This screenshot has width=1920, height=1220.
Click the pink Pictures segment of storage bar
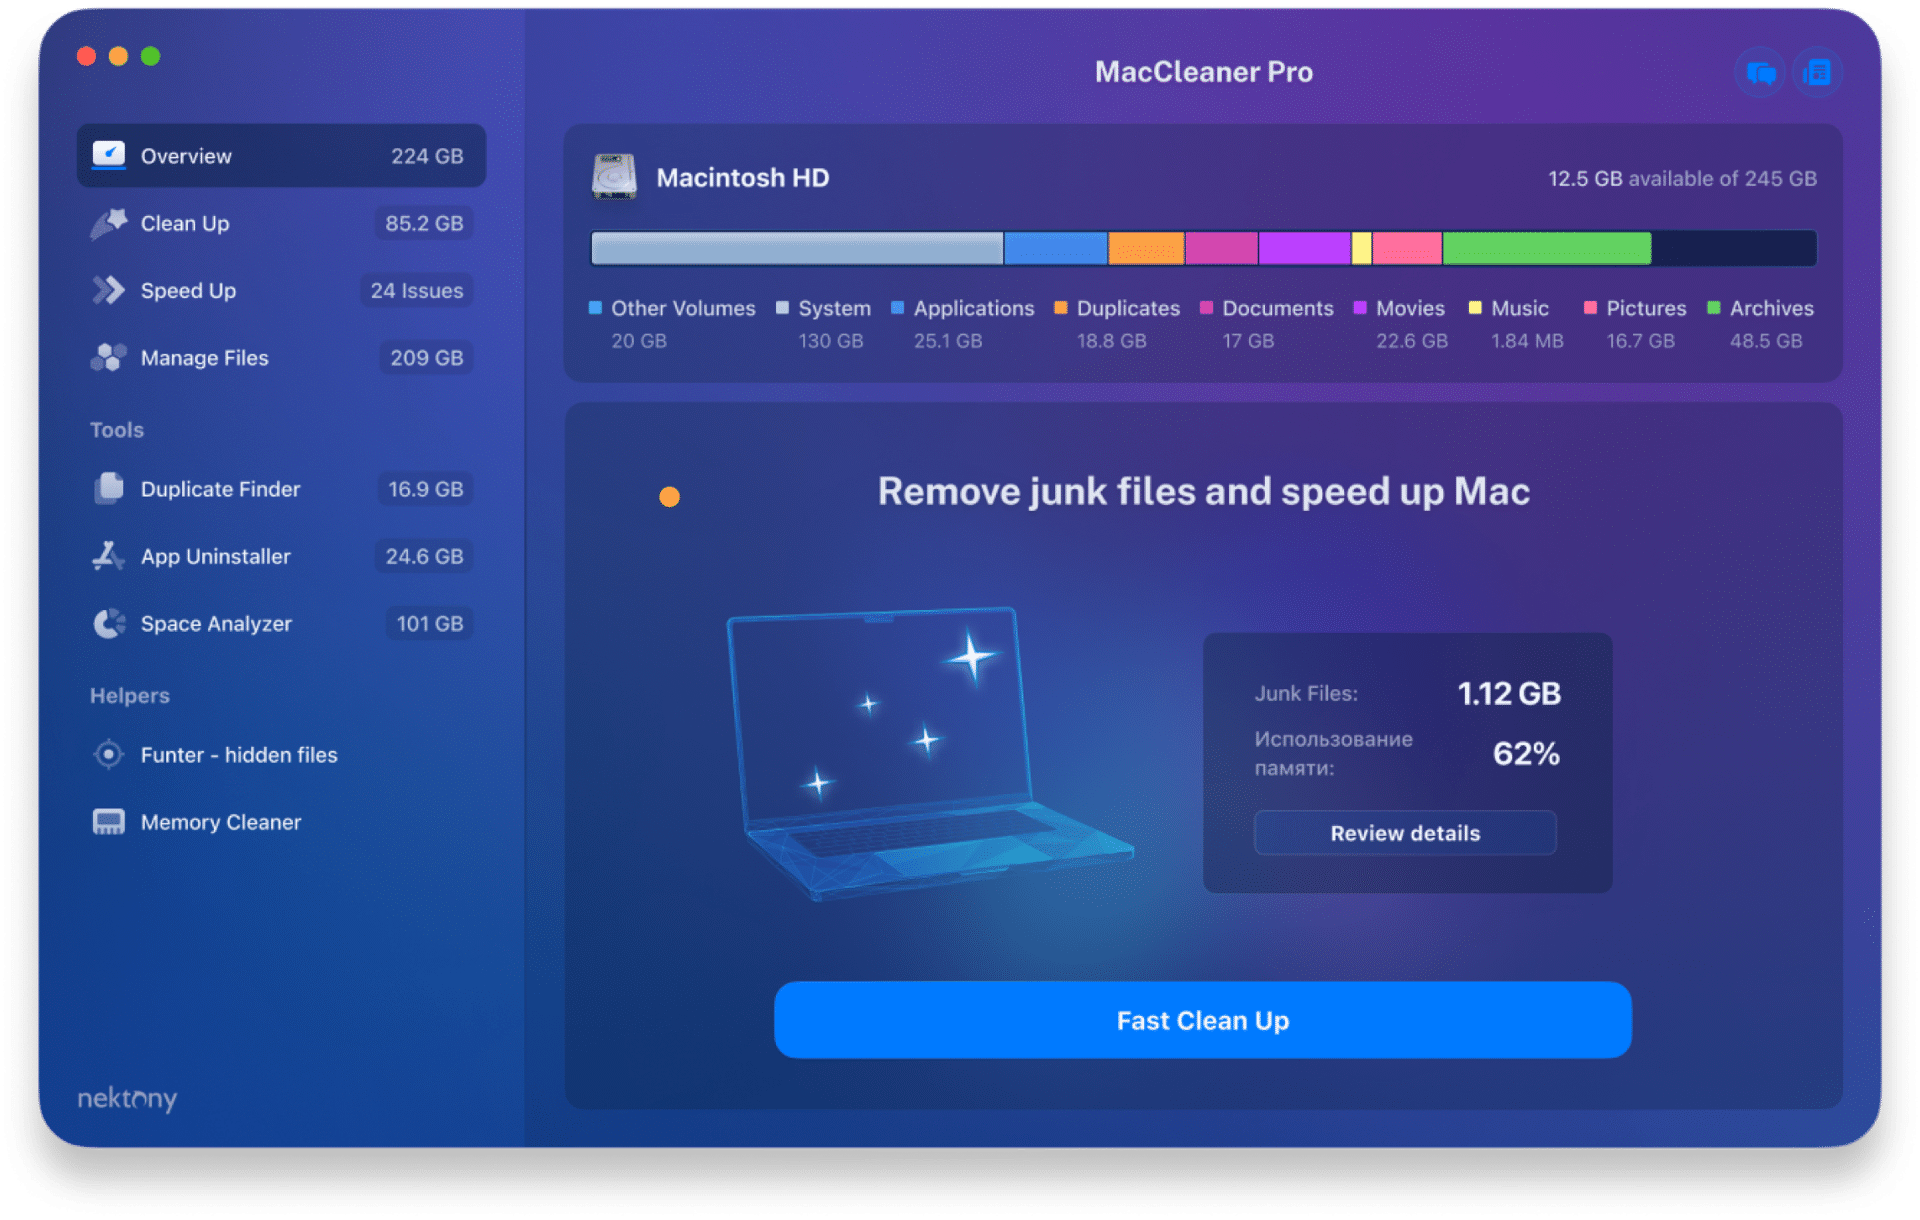tap(1407, 248)
